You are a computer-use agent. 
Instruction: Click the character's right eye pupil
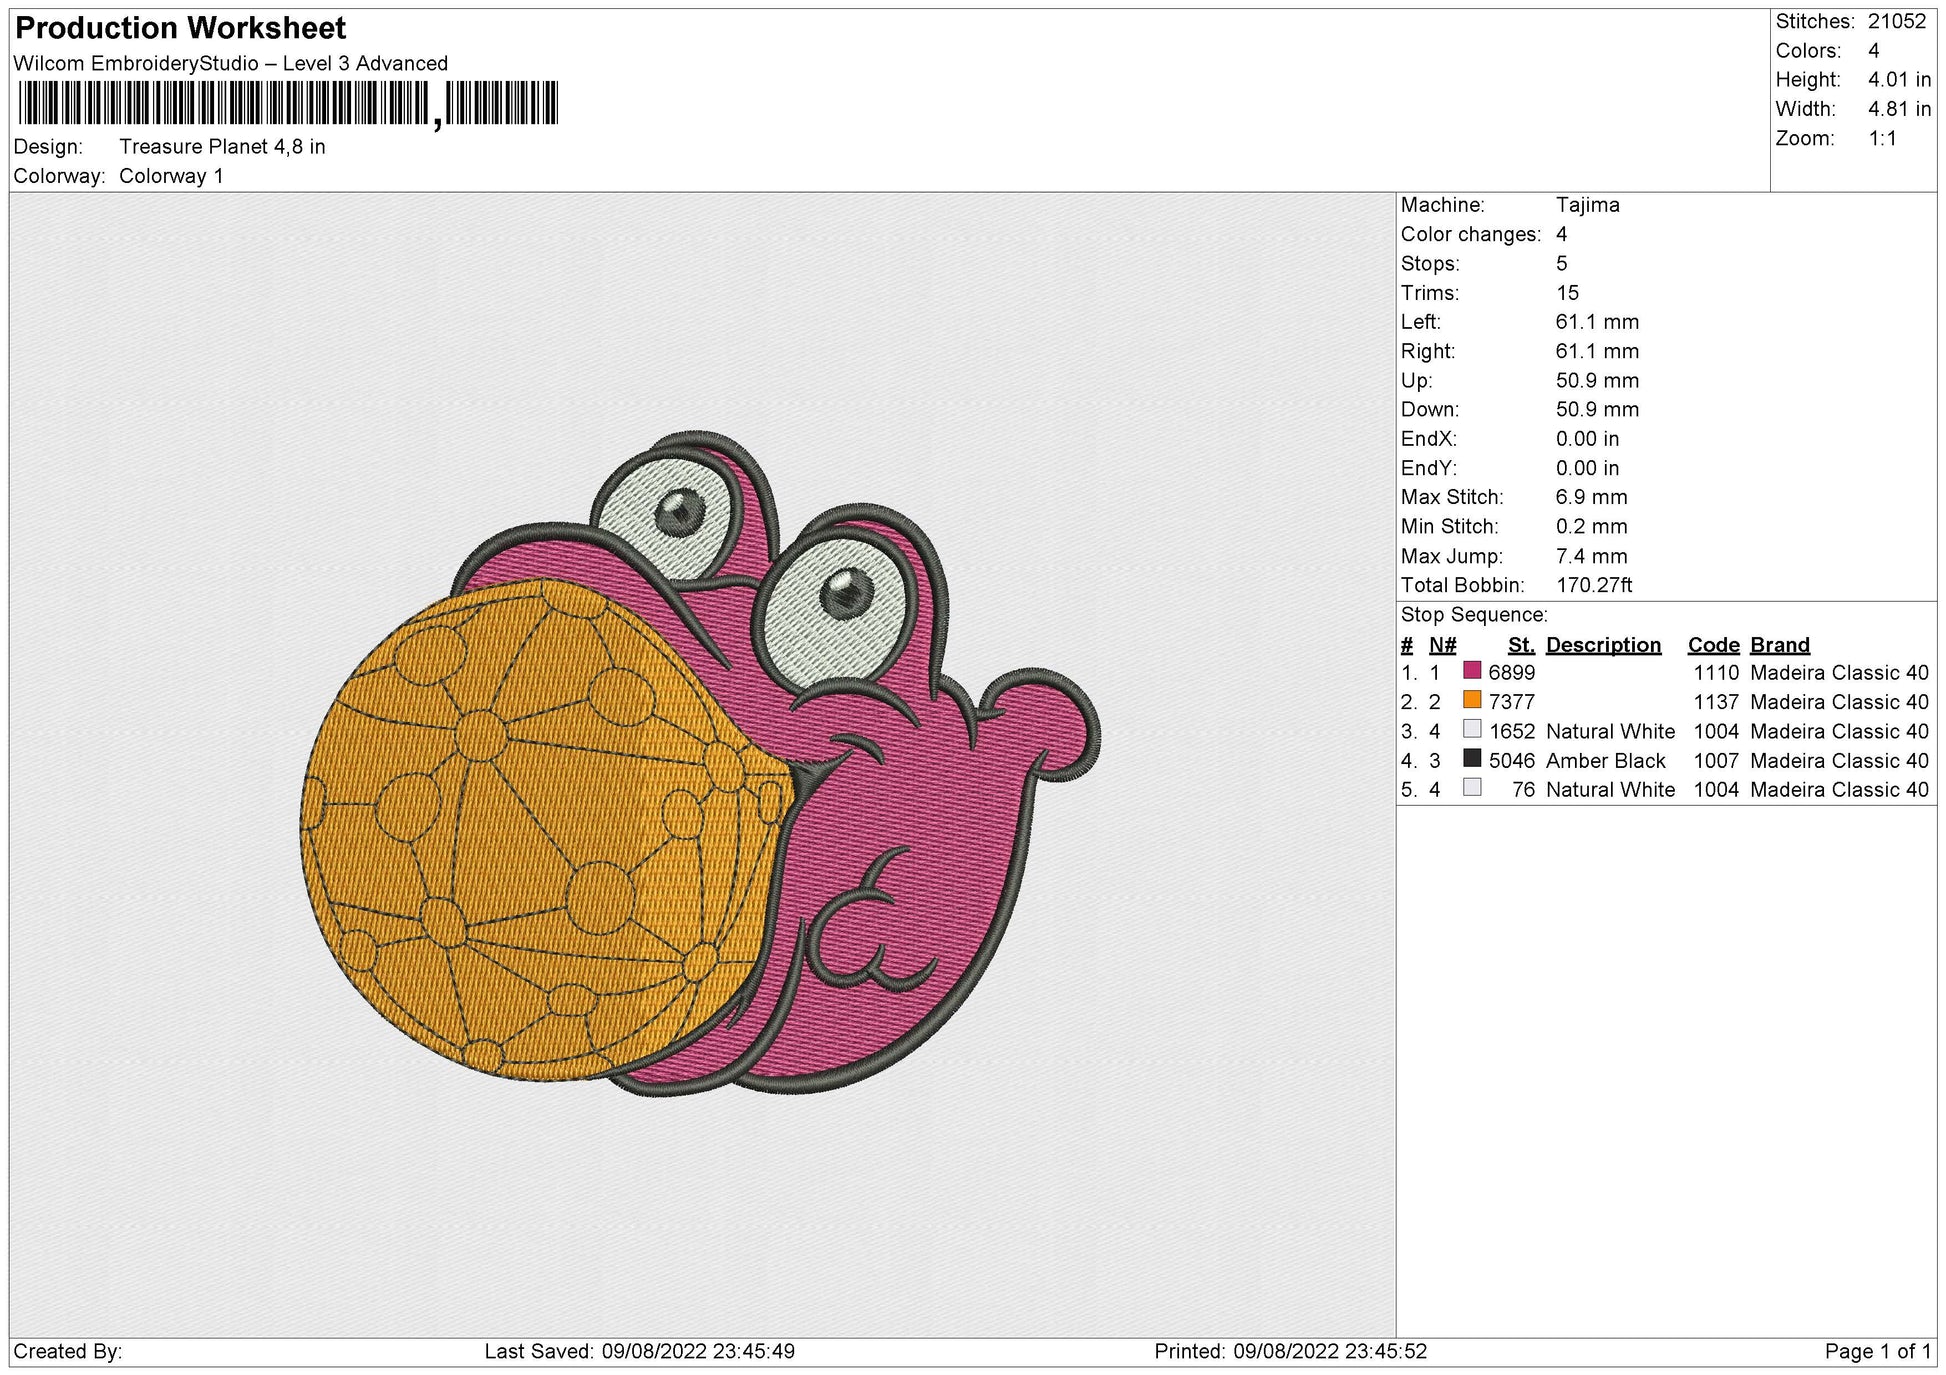(846, 592)
